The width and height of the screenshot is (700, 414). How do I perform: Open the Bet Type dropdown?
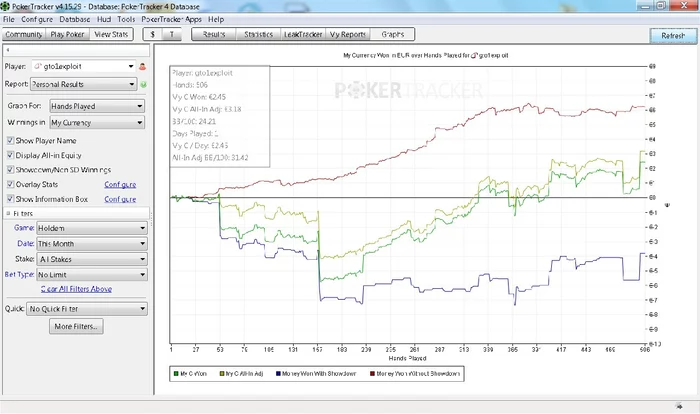92,275
